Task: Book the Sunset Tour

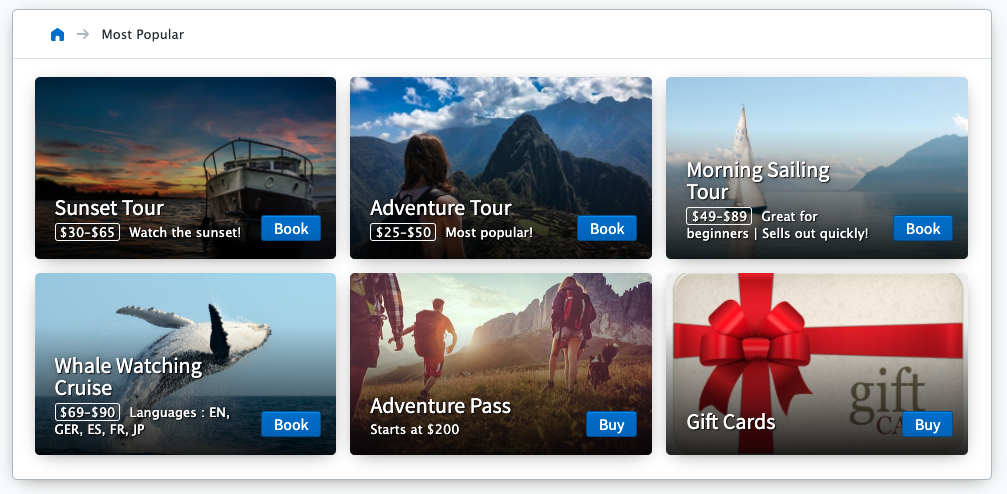Action: 291,229
